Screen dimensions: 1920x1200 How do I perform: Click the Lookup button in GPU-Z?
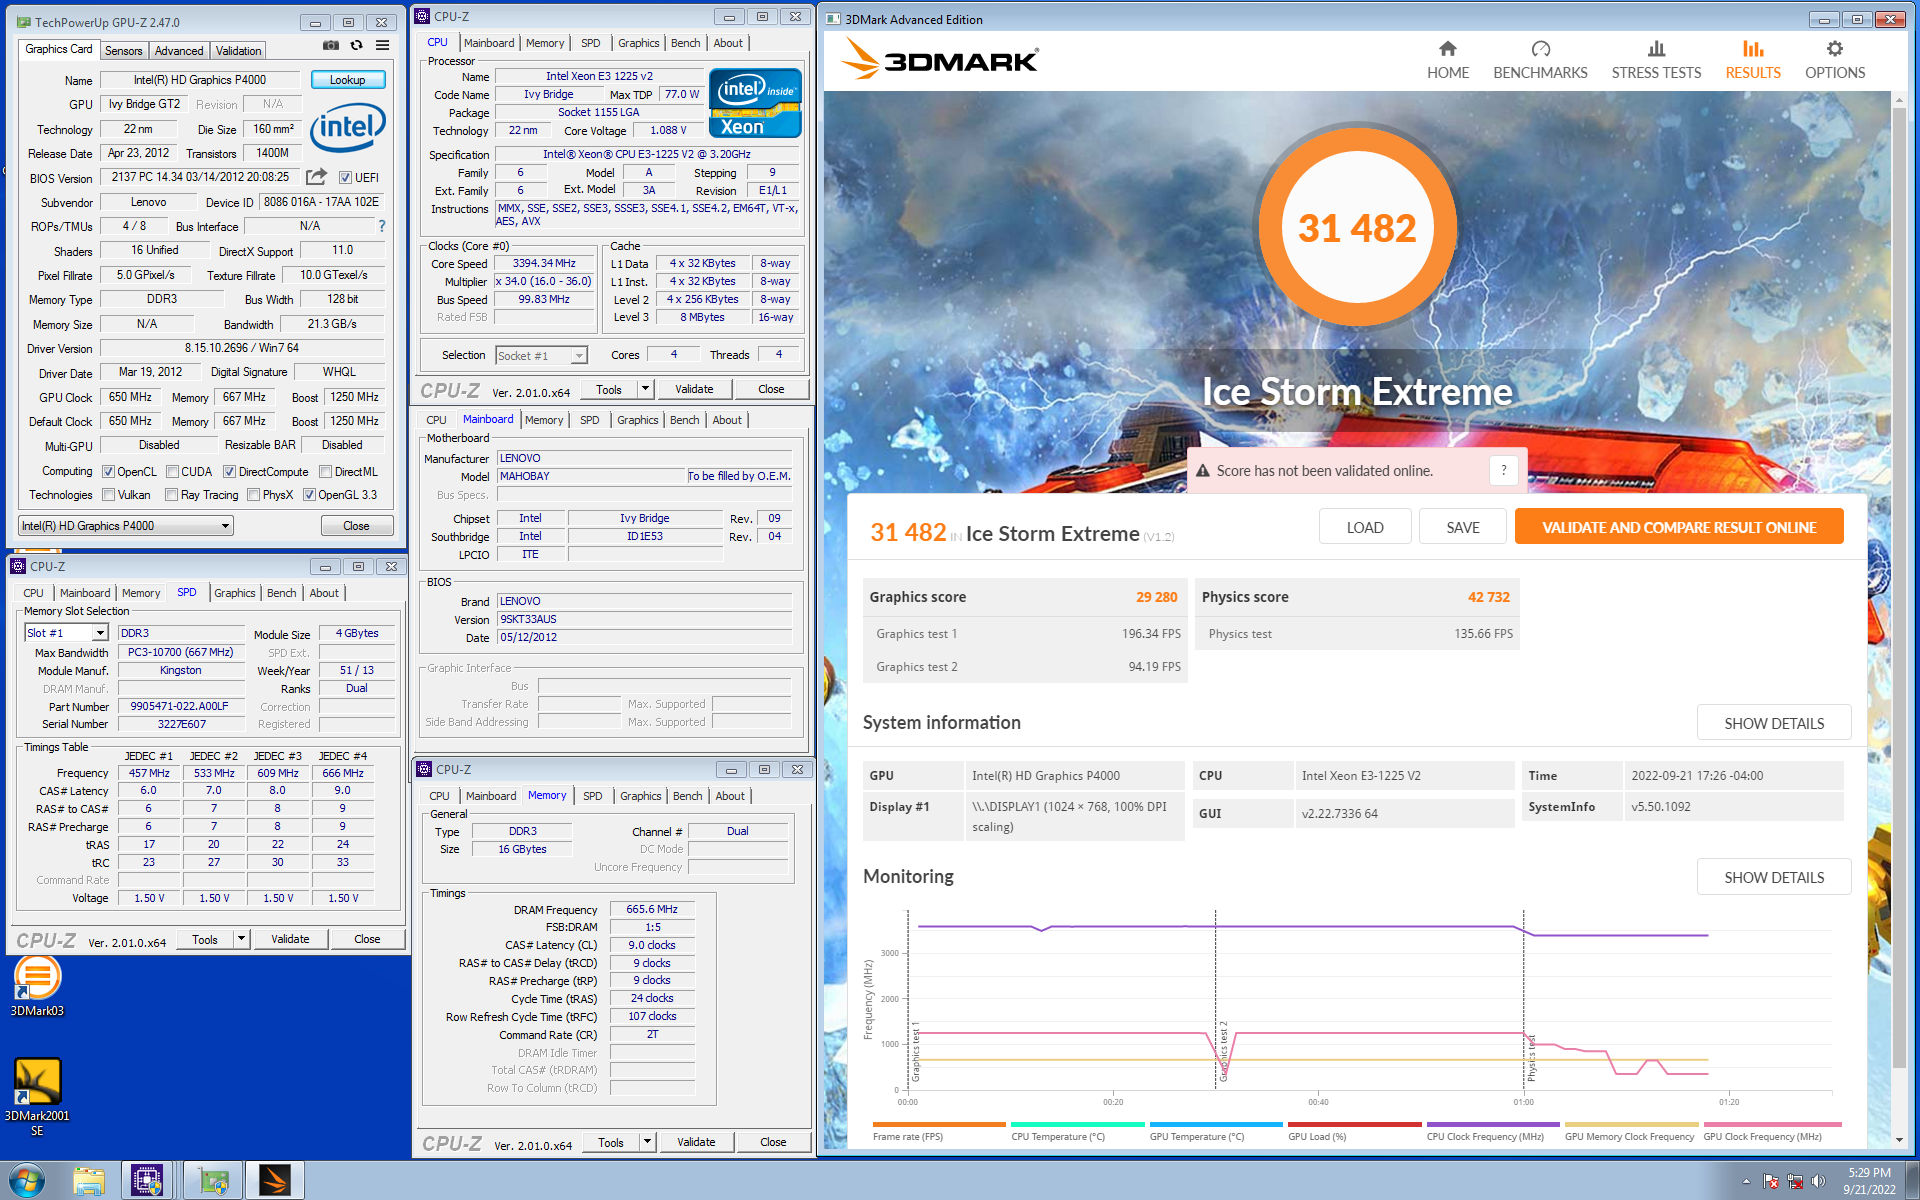(x=347, y=80)
